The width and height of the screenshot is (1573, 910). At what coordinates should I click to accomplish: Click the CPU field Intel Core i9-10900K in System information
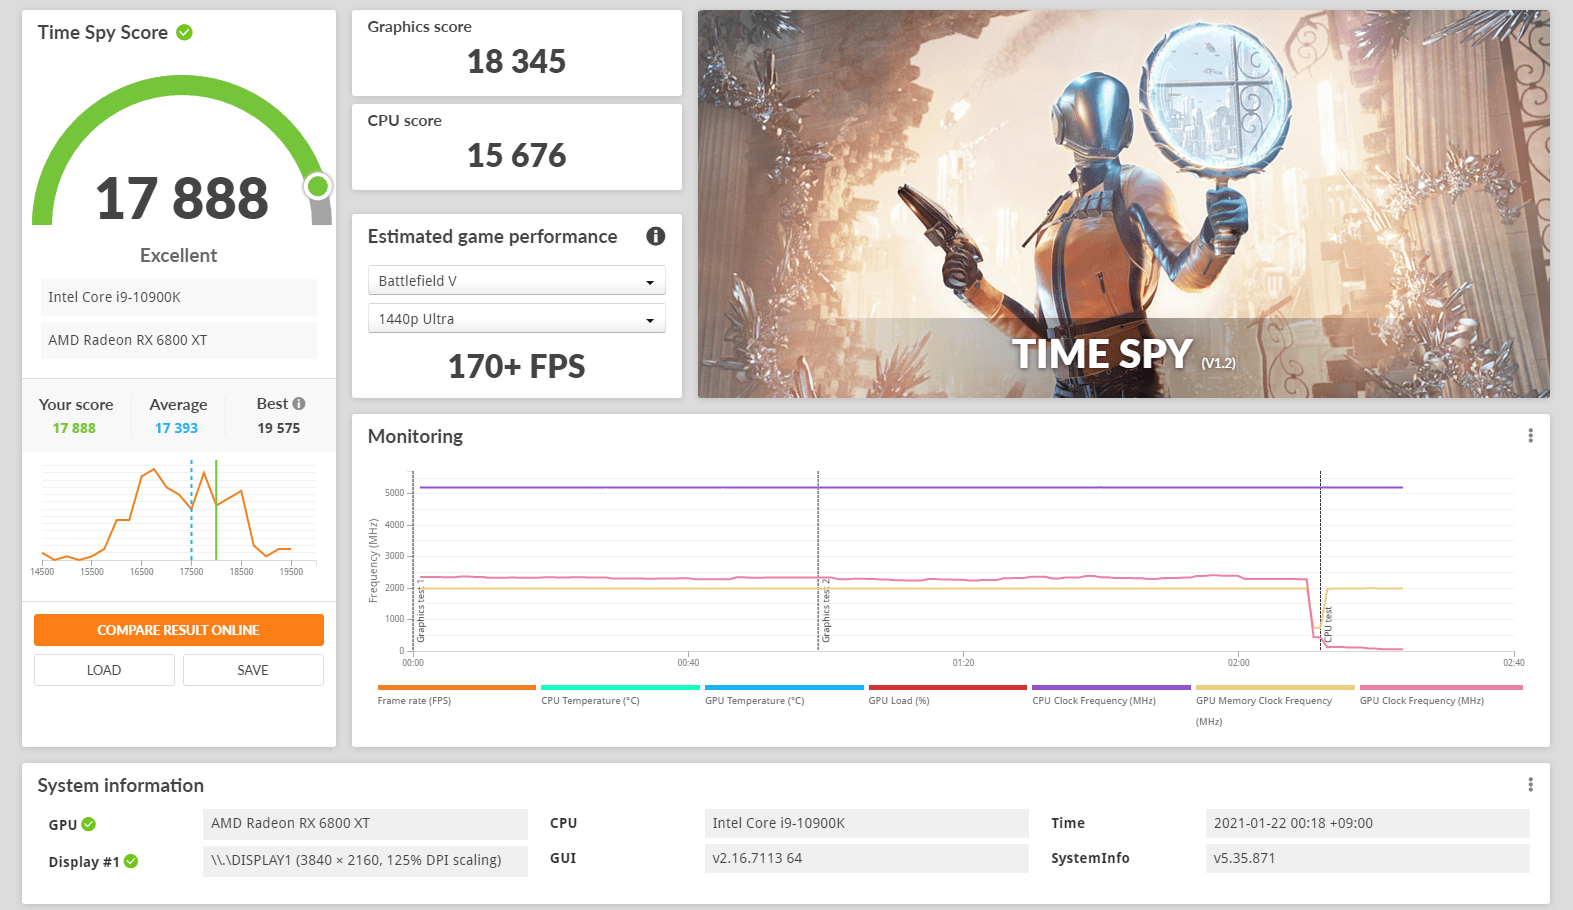pyautogui.click(x=867, y=824)
